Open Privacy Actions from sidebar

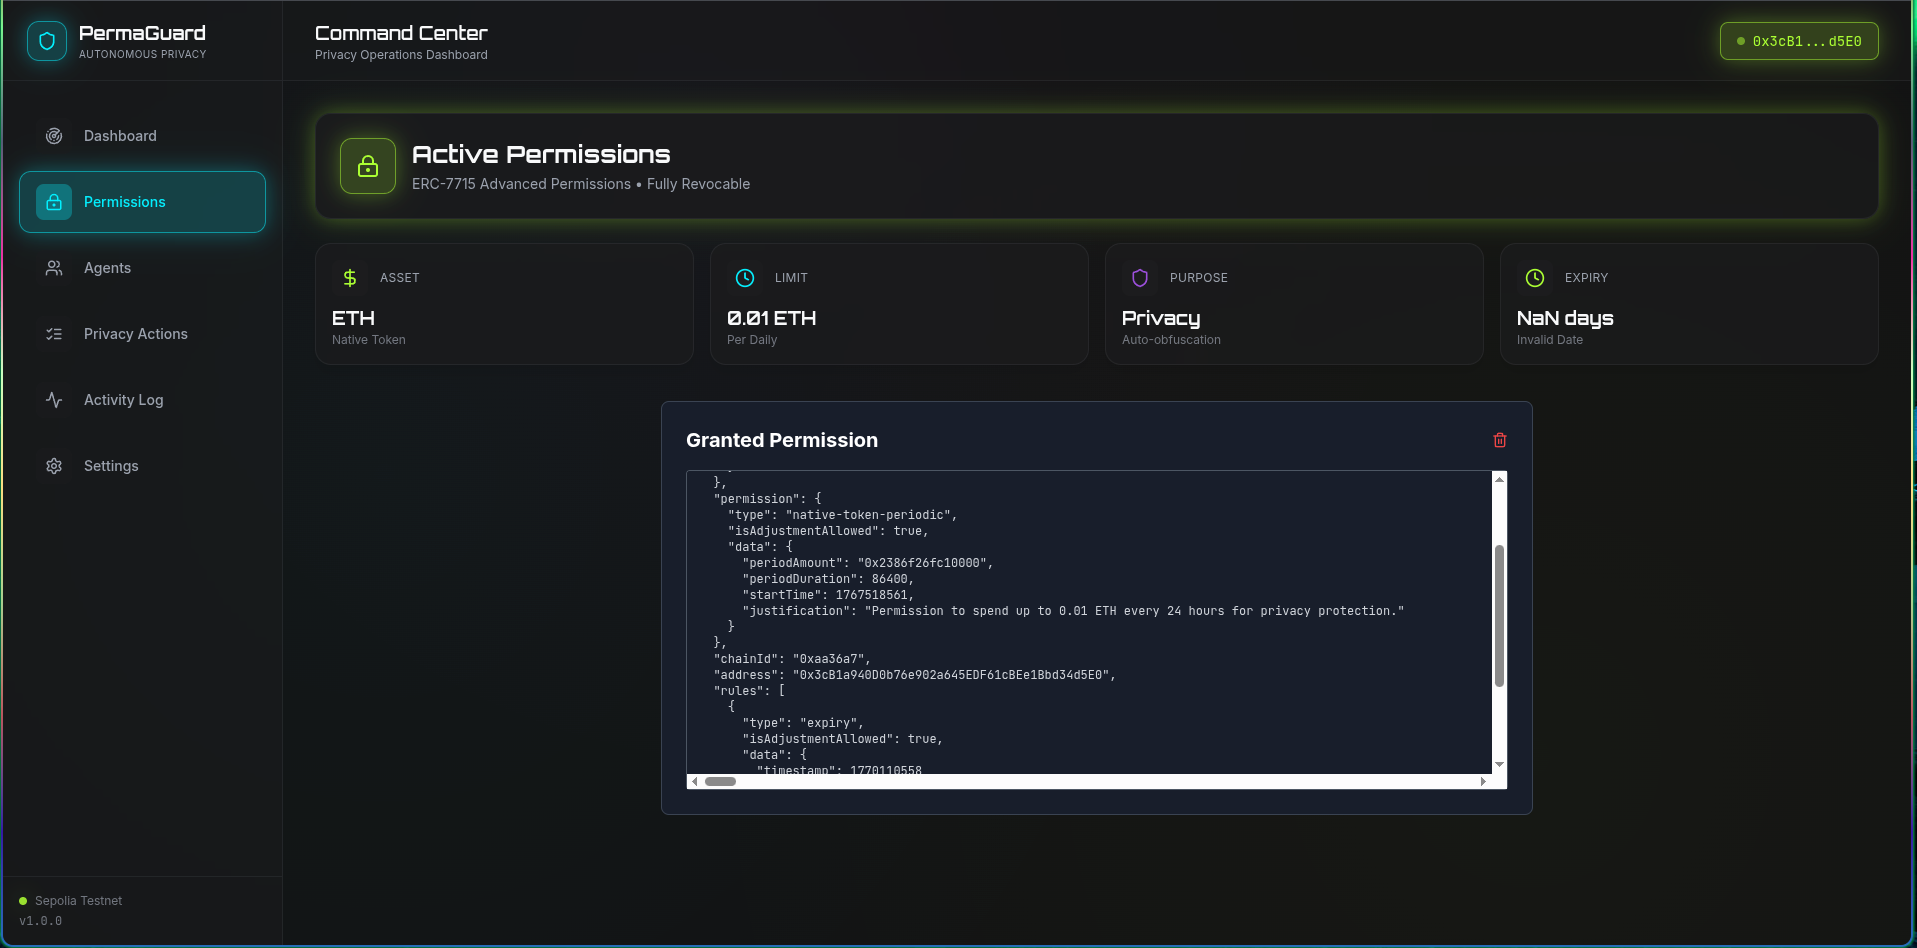pos(135,334)
